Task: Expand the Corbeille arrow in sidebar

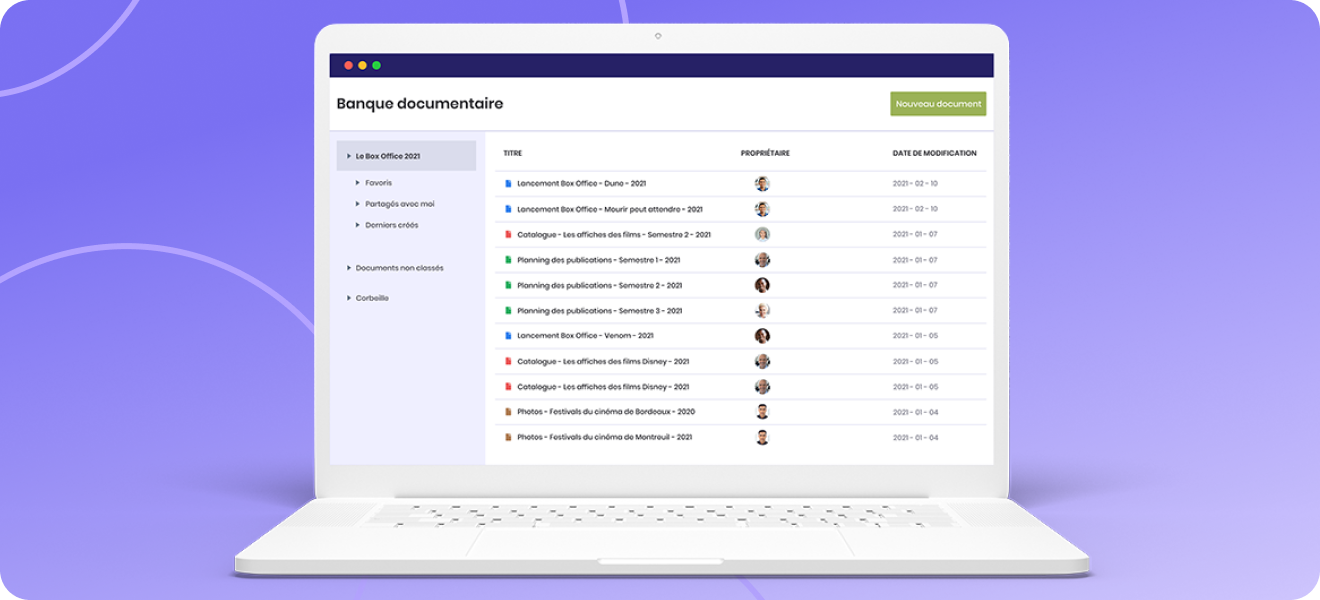Action: 348,298
